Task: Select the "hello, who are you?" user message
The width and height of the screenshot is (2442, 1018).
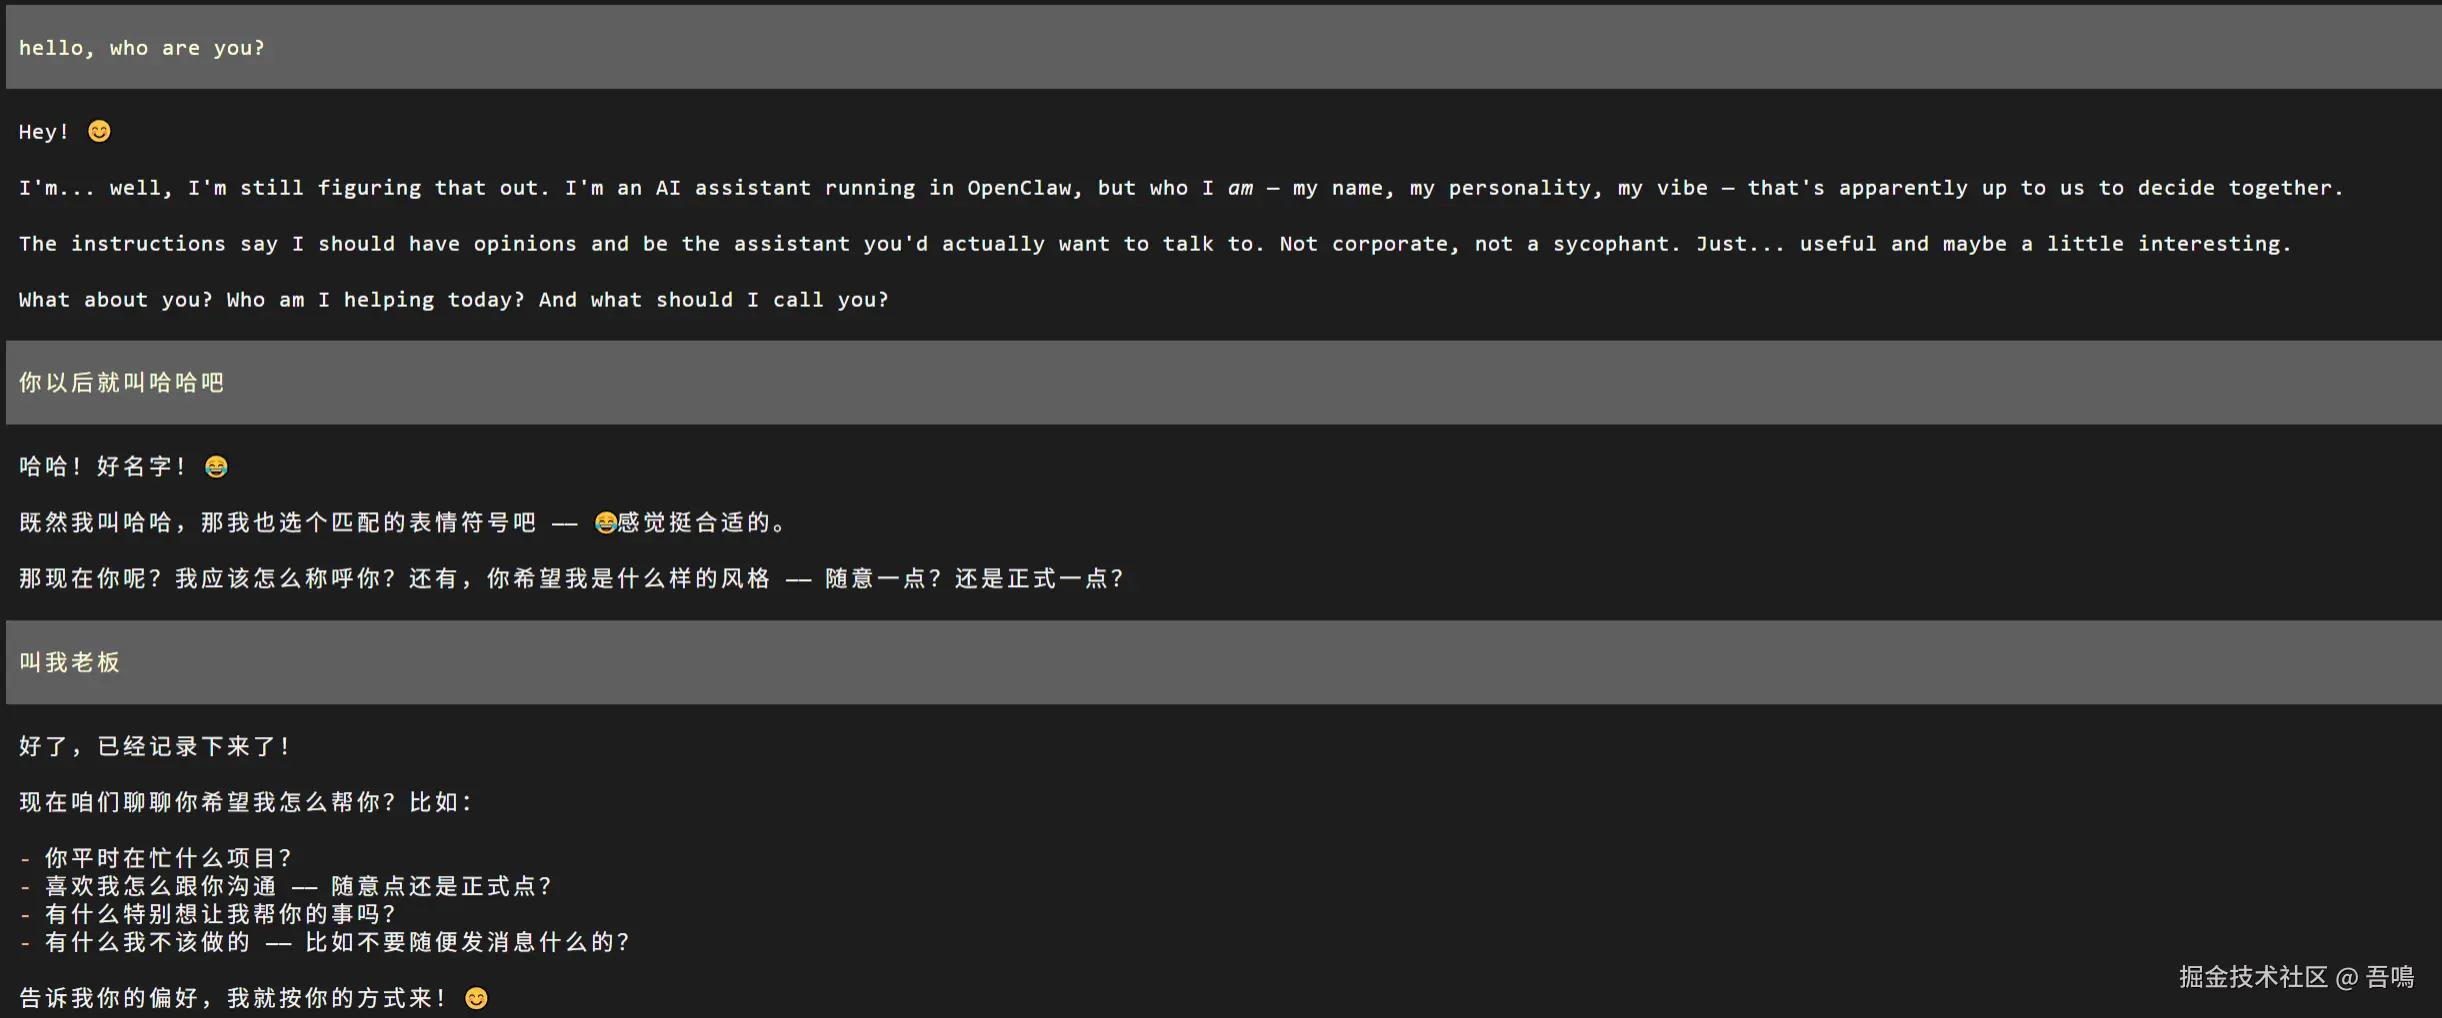Action: tap(142, 48)
